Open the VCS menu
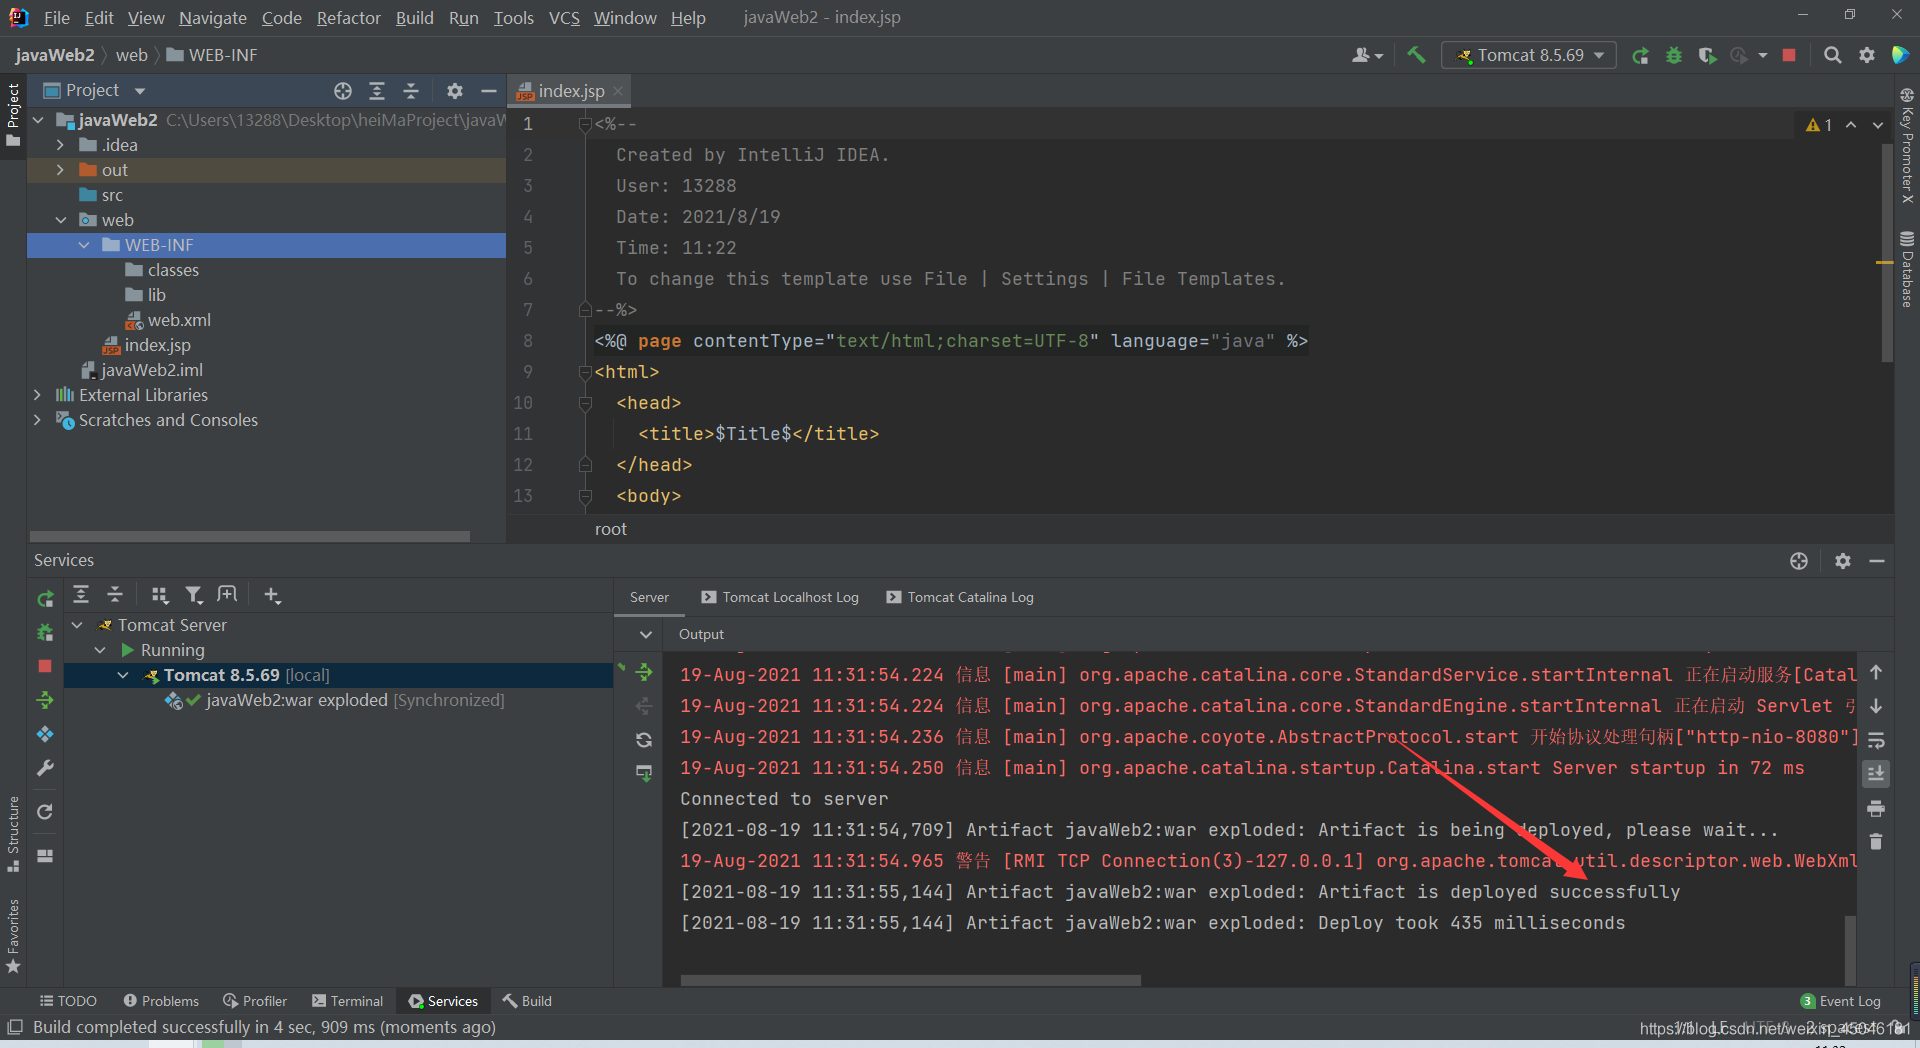The height and width of the screenshot is (1048, 1920). (564, 18)
